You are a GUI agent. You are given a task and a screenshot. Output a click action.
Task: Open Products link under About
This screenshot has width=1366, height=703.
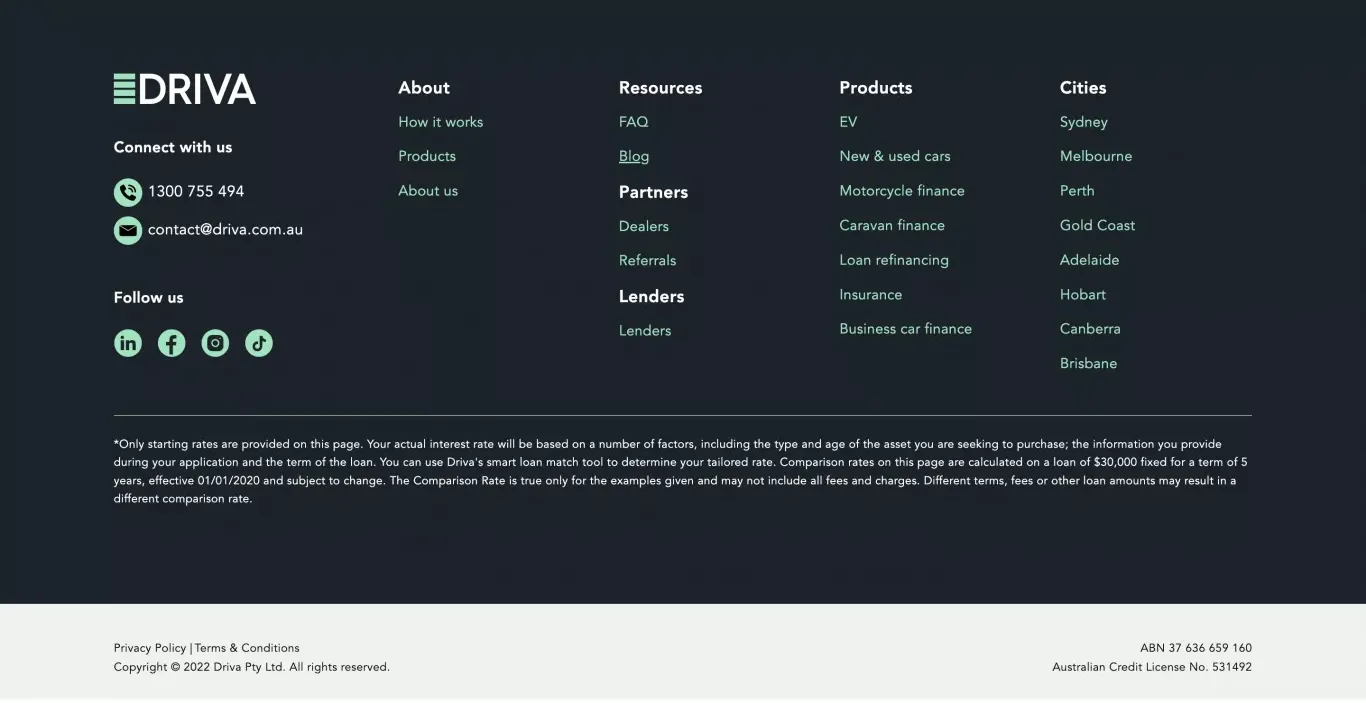coord(427,156)
